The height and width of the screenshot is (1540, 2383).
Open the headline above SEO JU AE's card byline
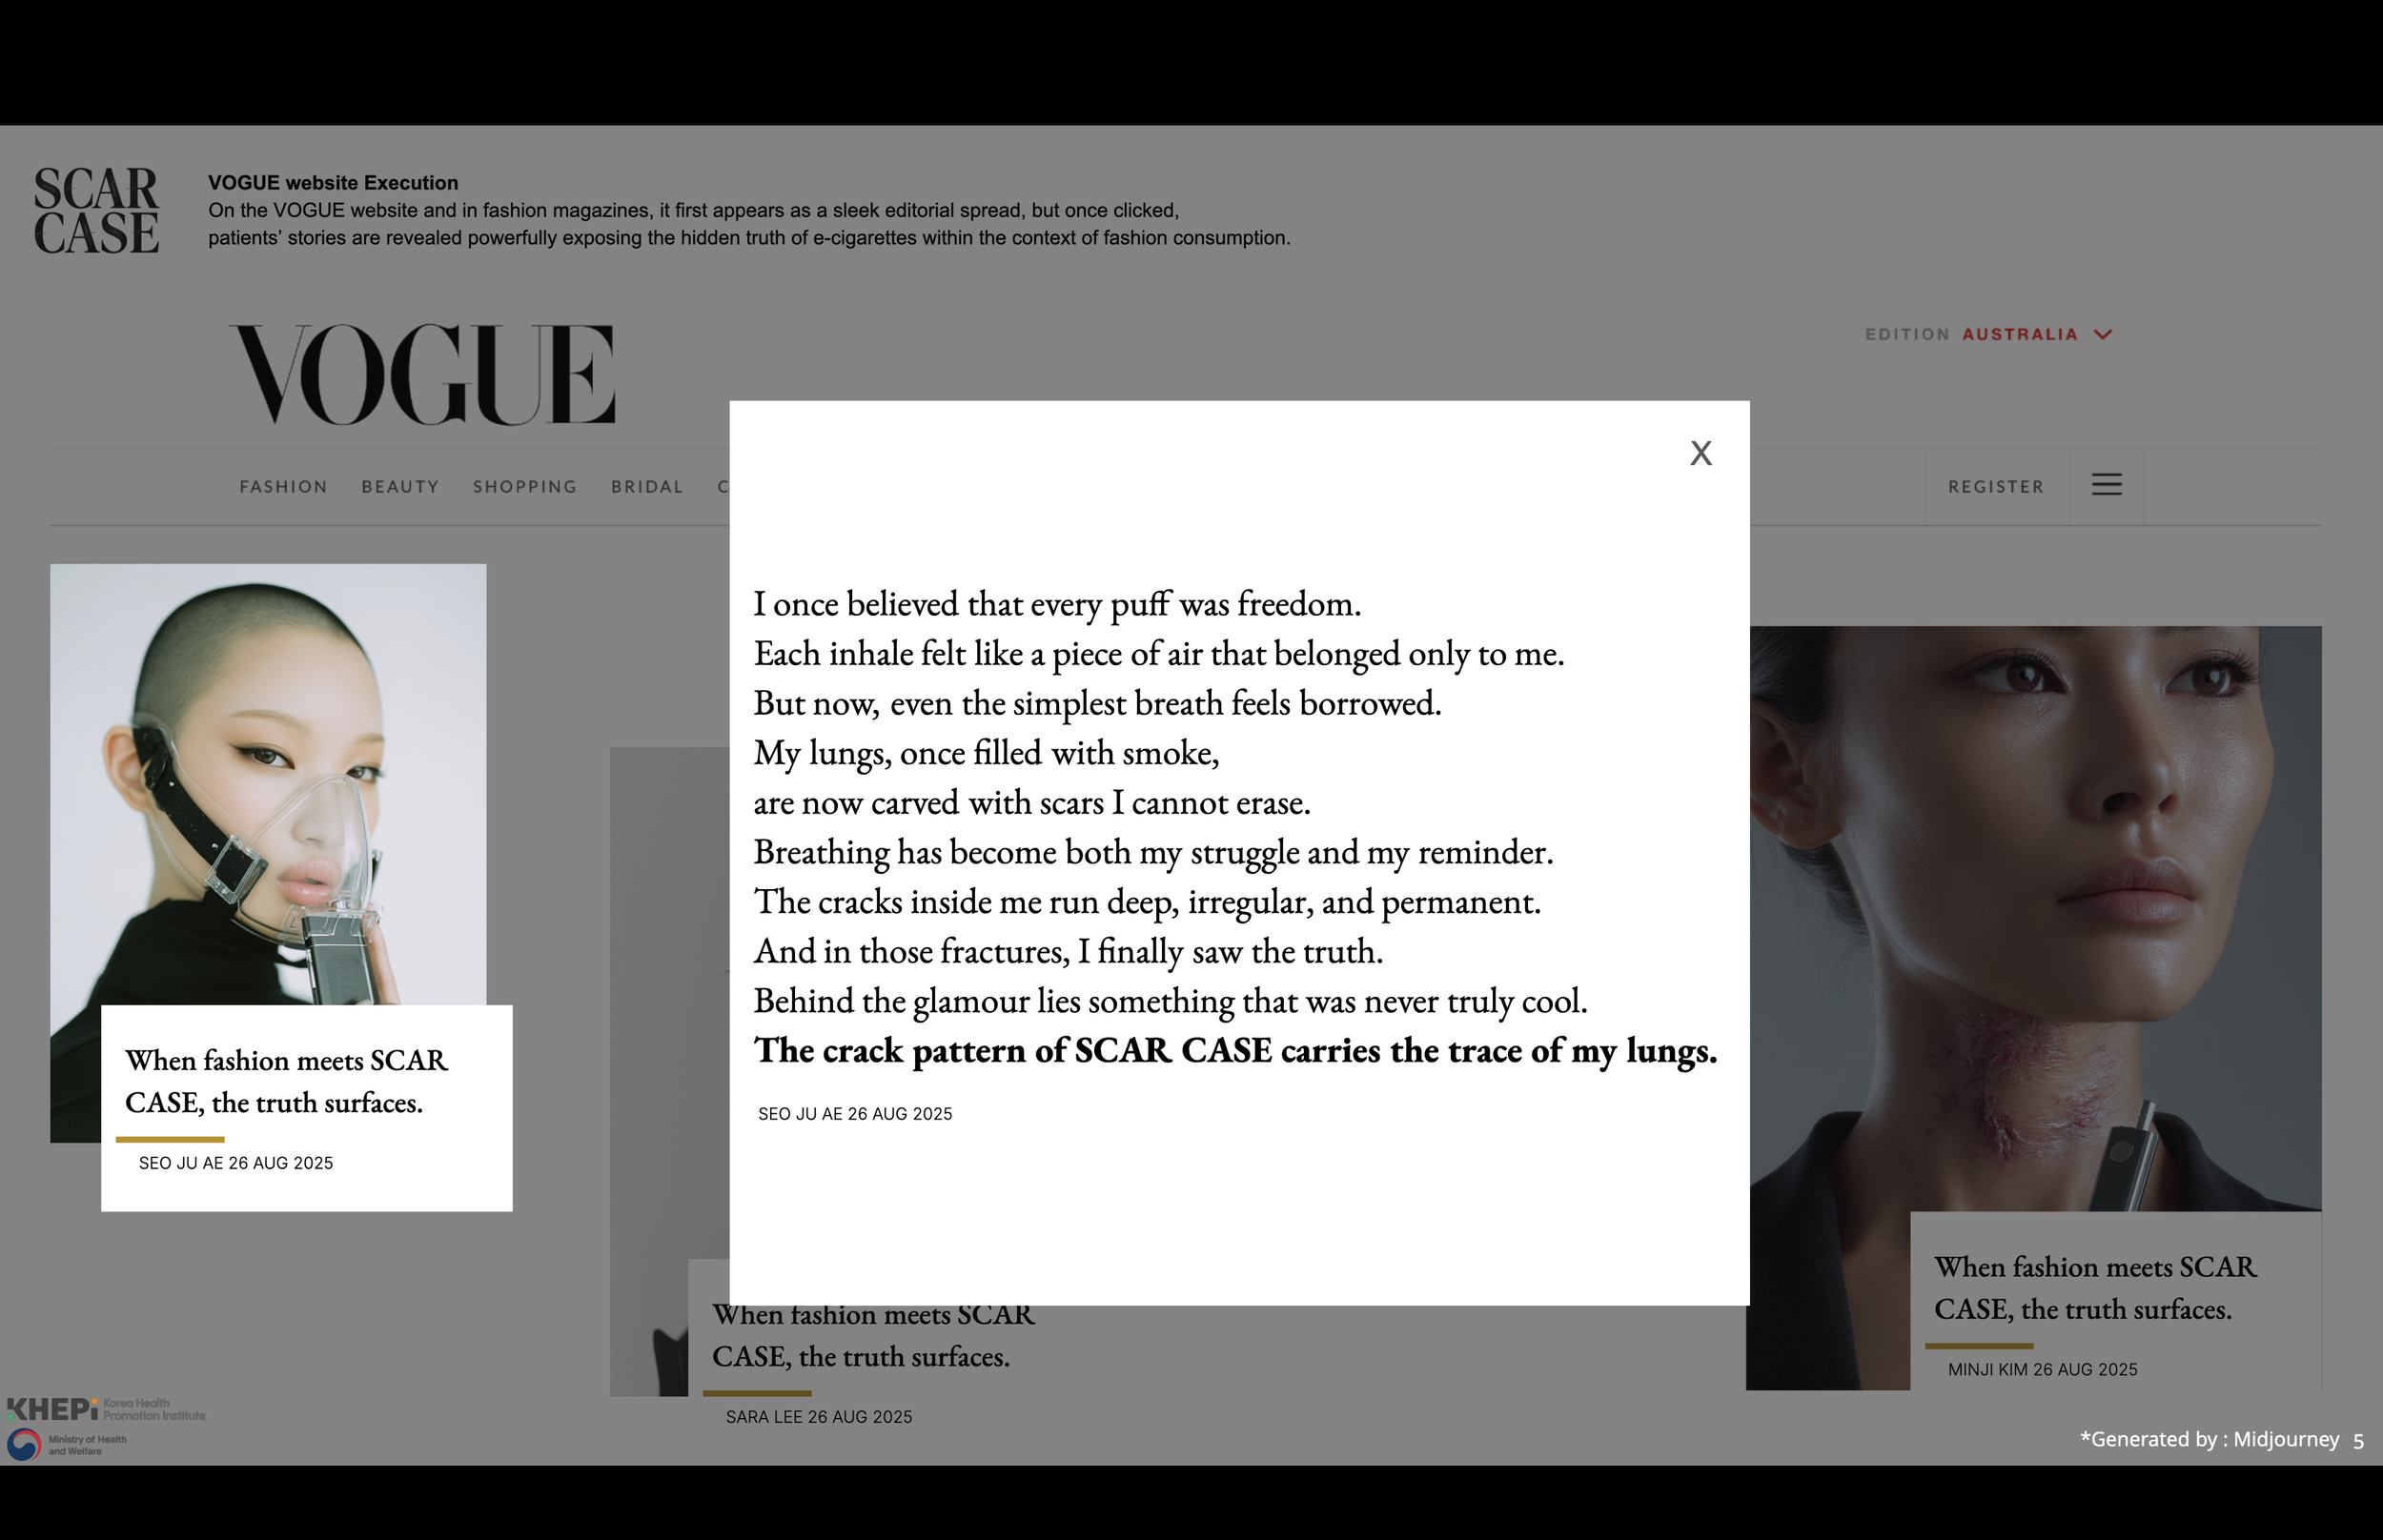coord(286,1081)
